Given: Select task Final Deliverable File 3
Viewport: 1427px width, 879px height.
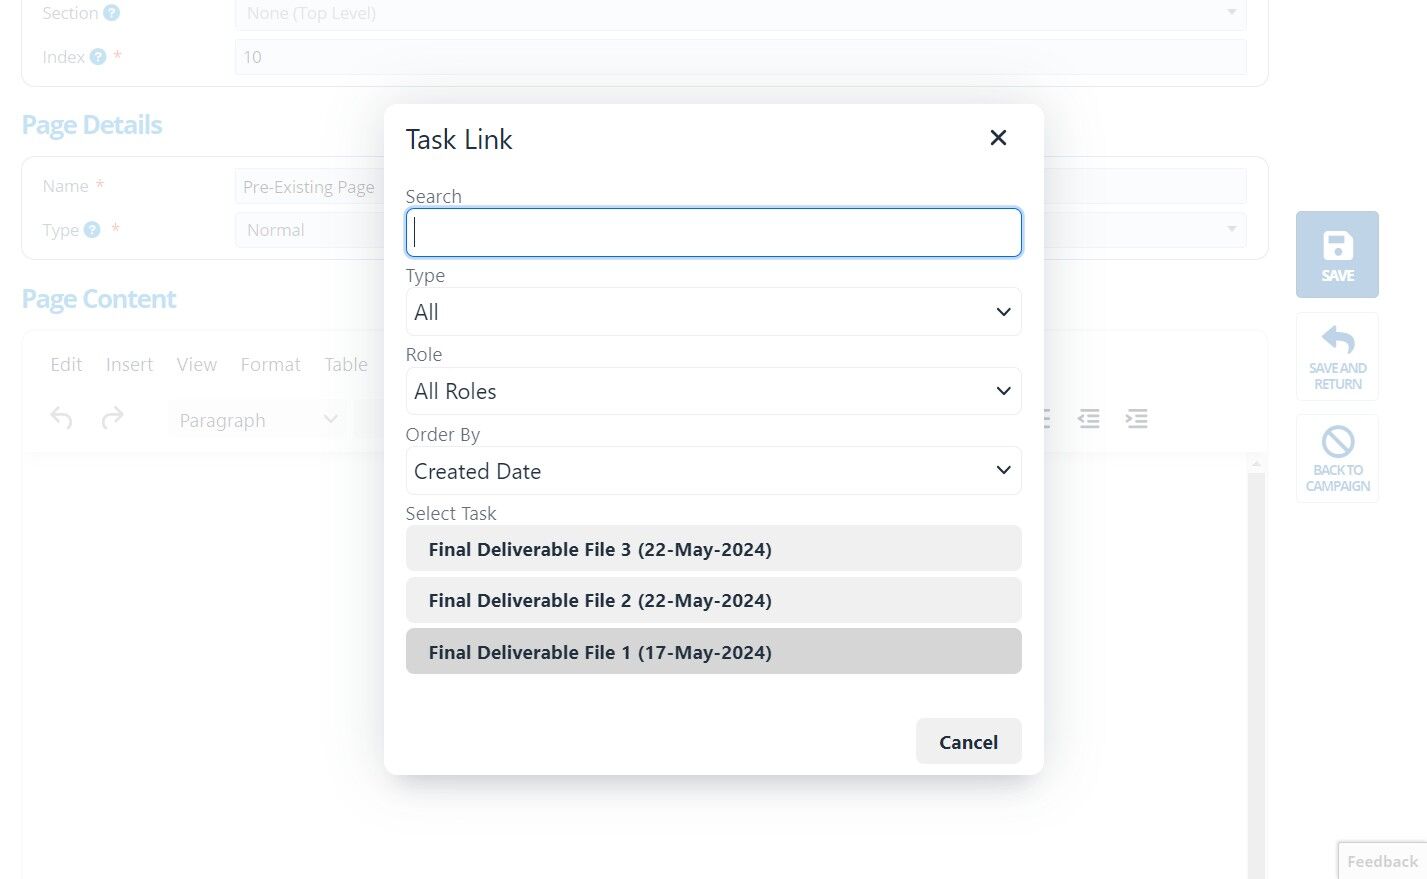Looking at the screenshot, I should 713,549.
